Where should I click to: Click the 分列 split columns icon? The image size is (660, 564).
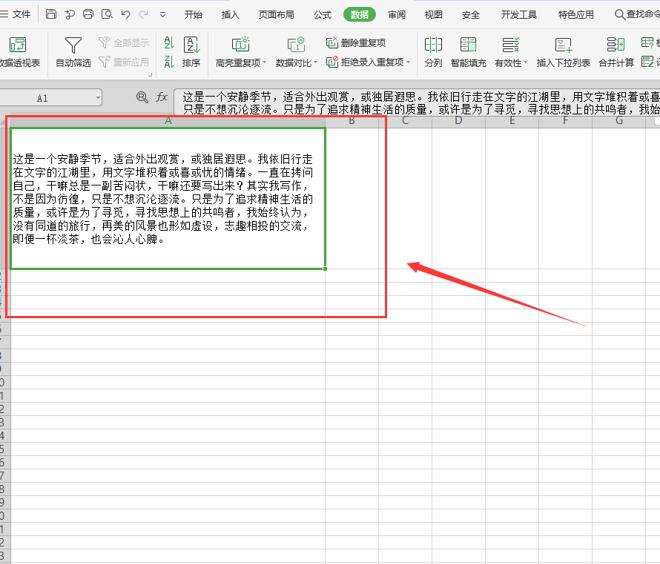(433, 44)
